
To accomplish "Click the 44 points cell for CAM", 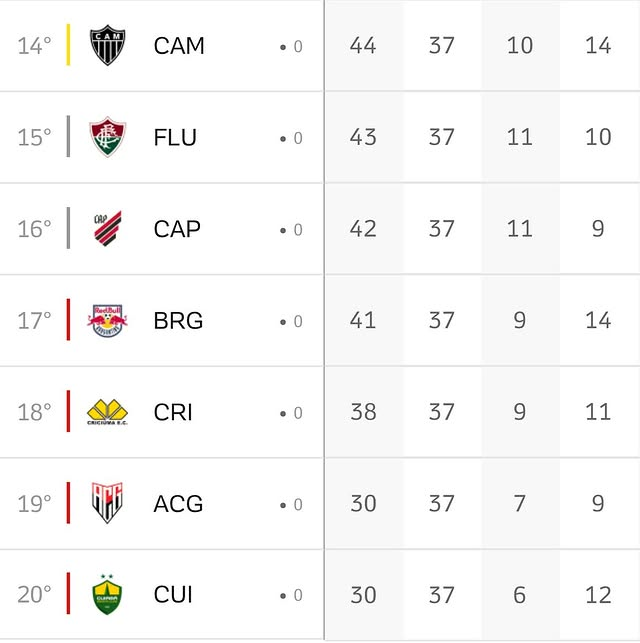I will [x=363, y=45].
